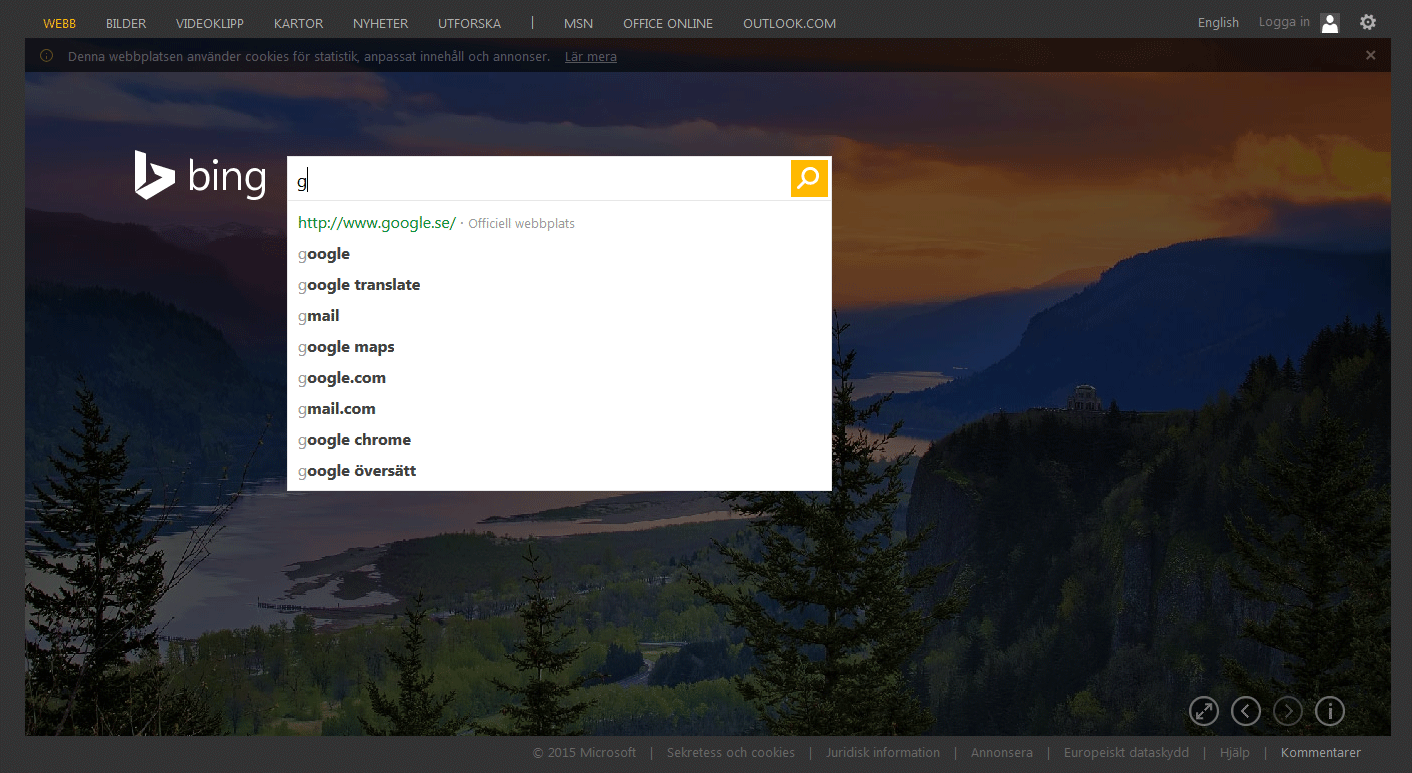
Task: Go to next background image
Action: [x=1288, y=711]
